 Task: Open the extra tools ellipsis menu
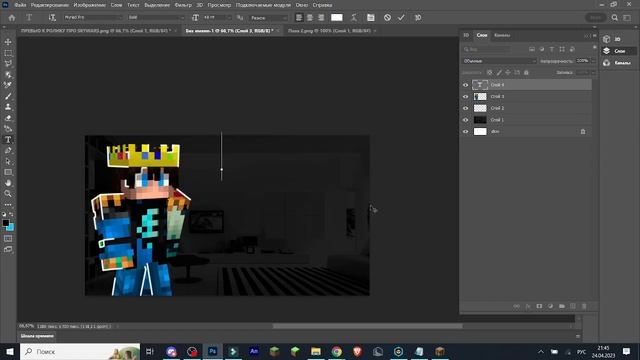pos(8,204)
